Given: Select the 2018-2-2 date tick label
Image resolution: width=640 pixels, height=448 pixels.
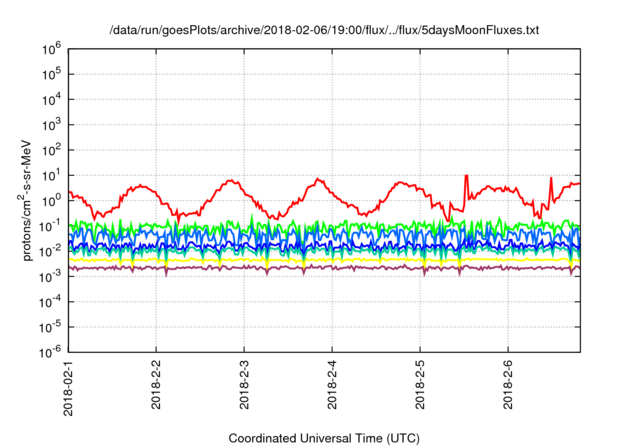Looking at the screenshot, I should 156,385.
